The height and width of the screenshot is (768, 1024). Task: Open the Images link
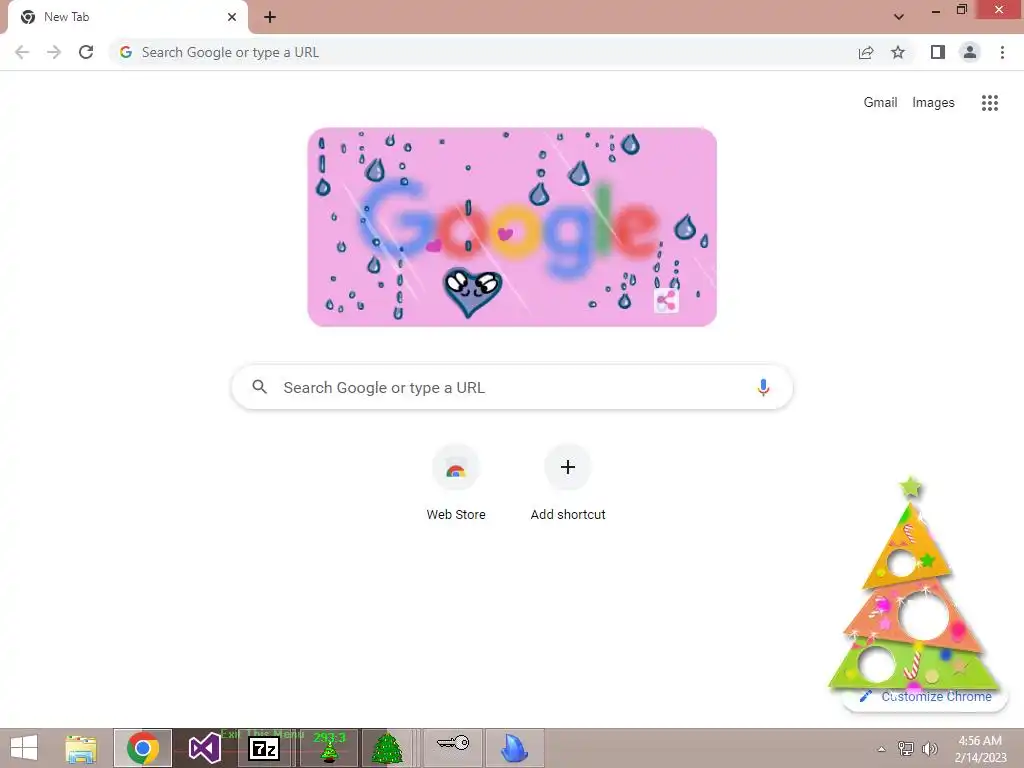pyautogui.click(x=933, y=103)
